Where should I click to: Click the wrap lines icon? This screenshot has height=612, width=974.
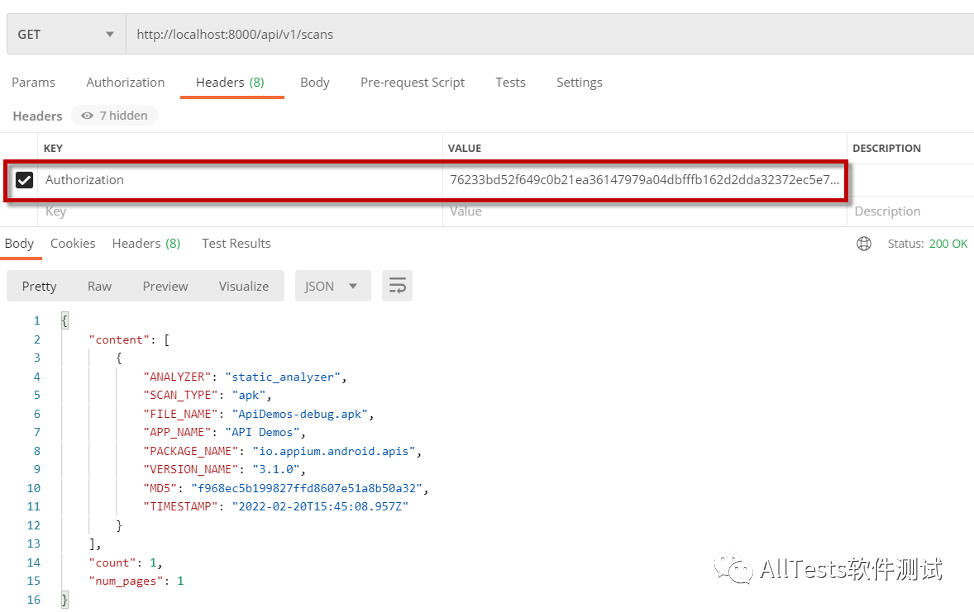click(397, 286)
